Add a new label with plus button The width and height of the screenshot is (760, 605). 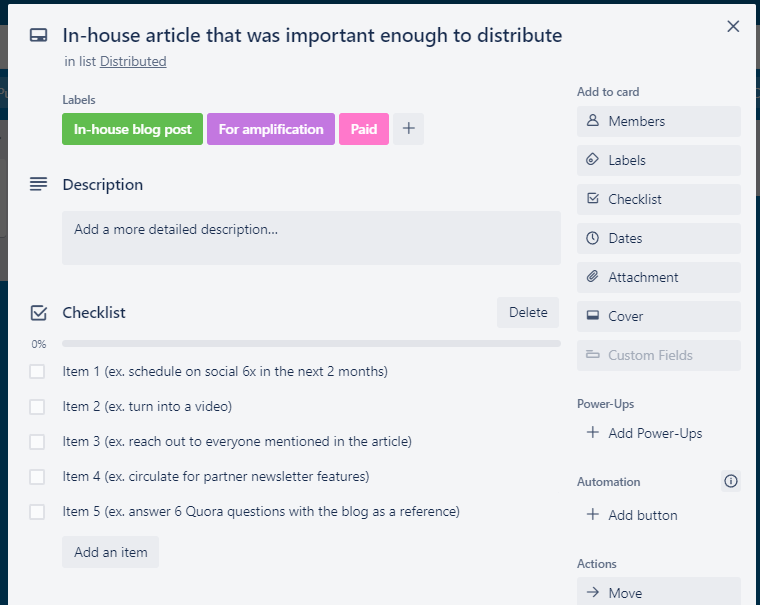[409, 129]
